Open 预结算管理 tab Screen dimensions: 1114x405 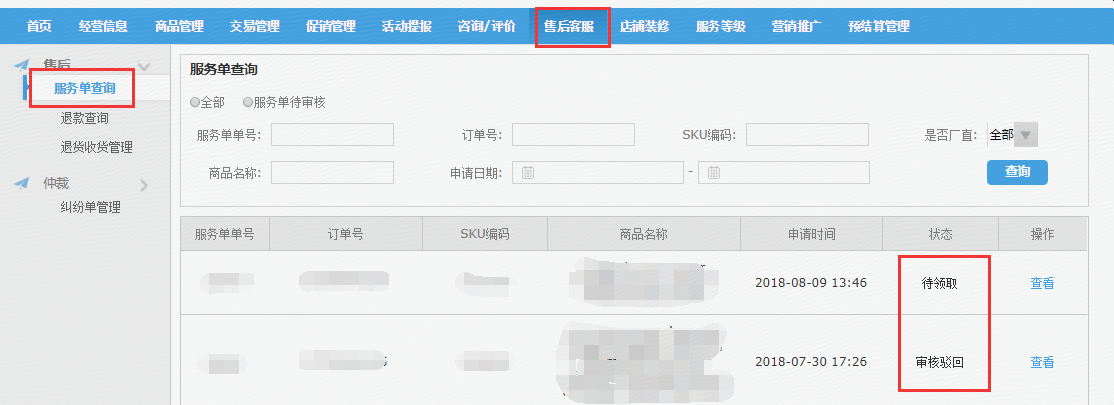pos(879,27)
